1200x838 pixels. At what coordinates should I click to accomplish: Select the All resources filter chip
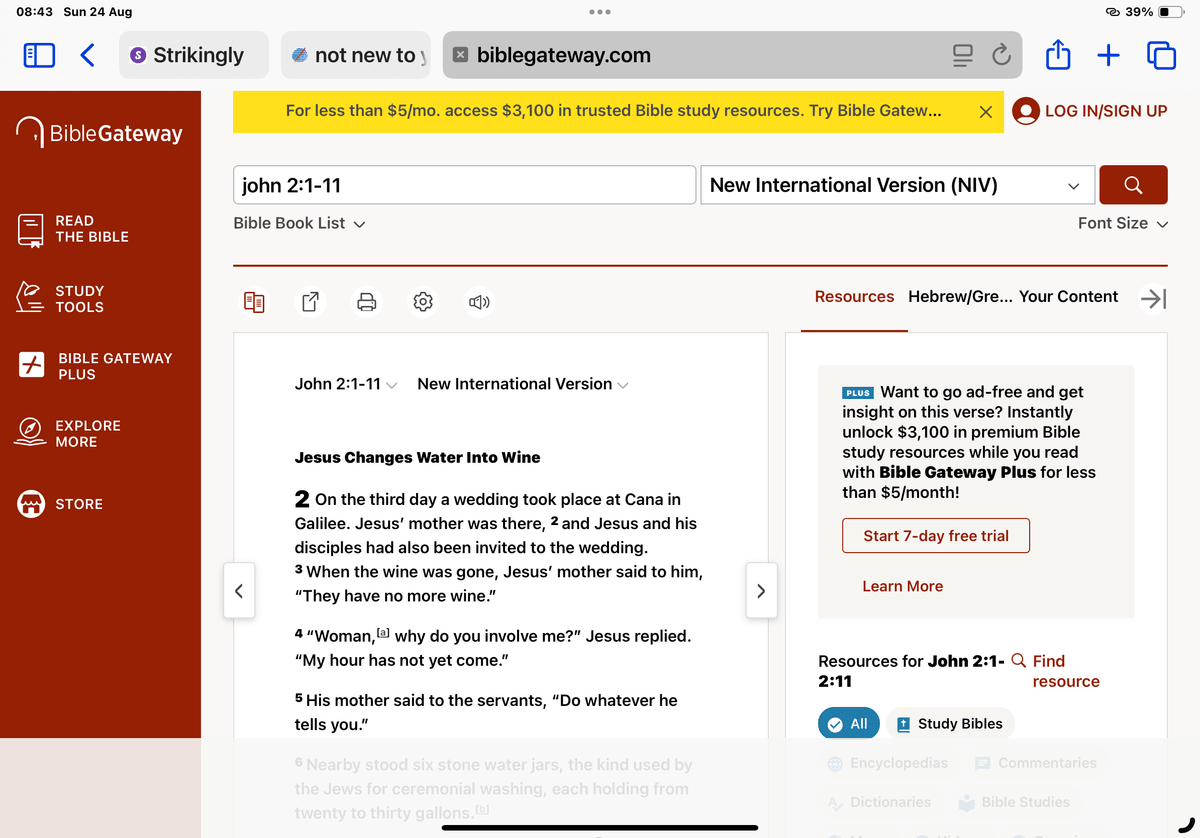[848, 724]
